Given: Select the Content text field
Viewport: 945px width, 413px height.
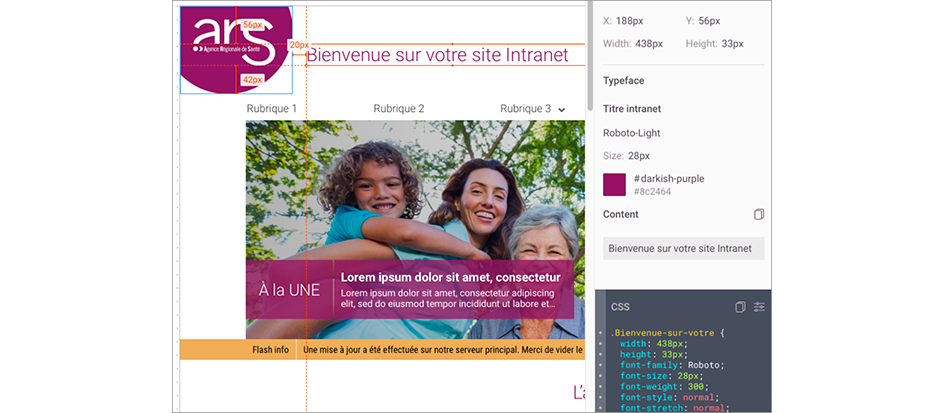Looking at the screenshot, I should point(683,248).
